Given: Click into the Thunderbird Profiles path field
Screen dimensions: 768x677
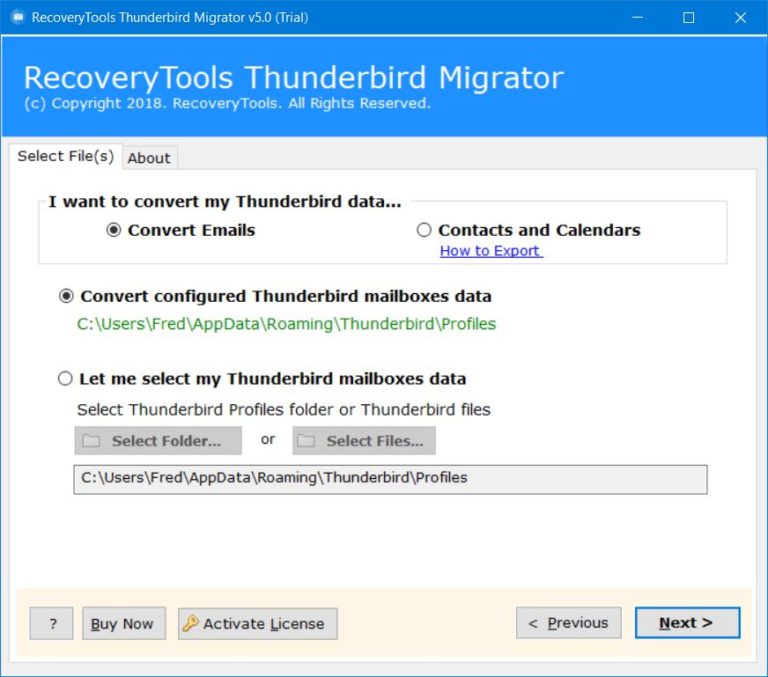Looking at the screenshot, I should (x=390, y=479).
